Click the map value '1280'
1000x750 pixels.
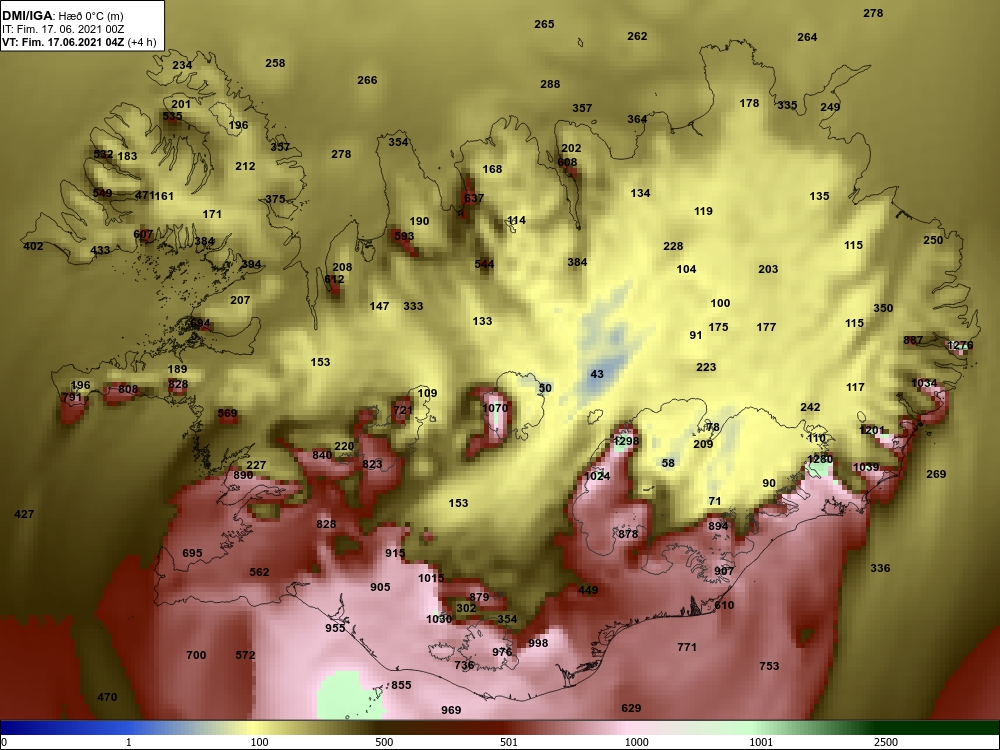820,459
